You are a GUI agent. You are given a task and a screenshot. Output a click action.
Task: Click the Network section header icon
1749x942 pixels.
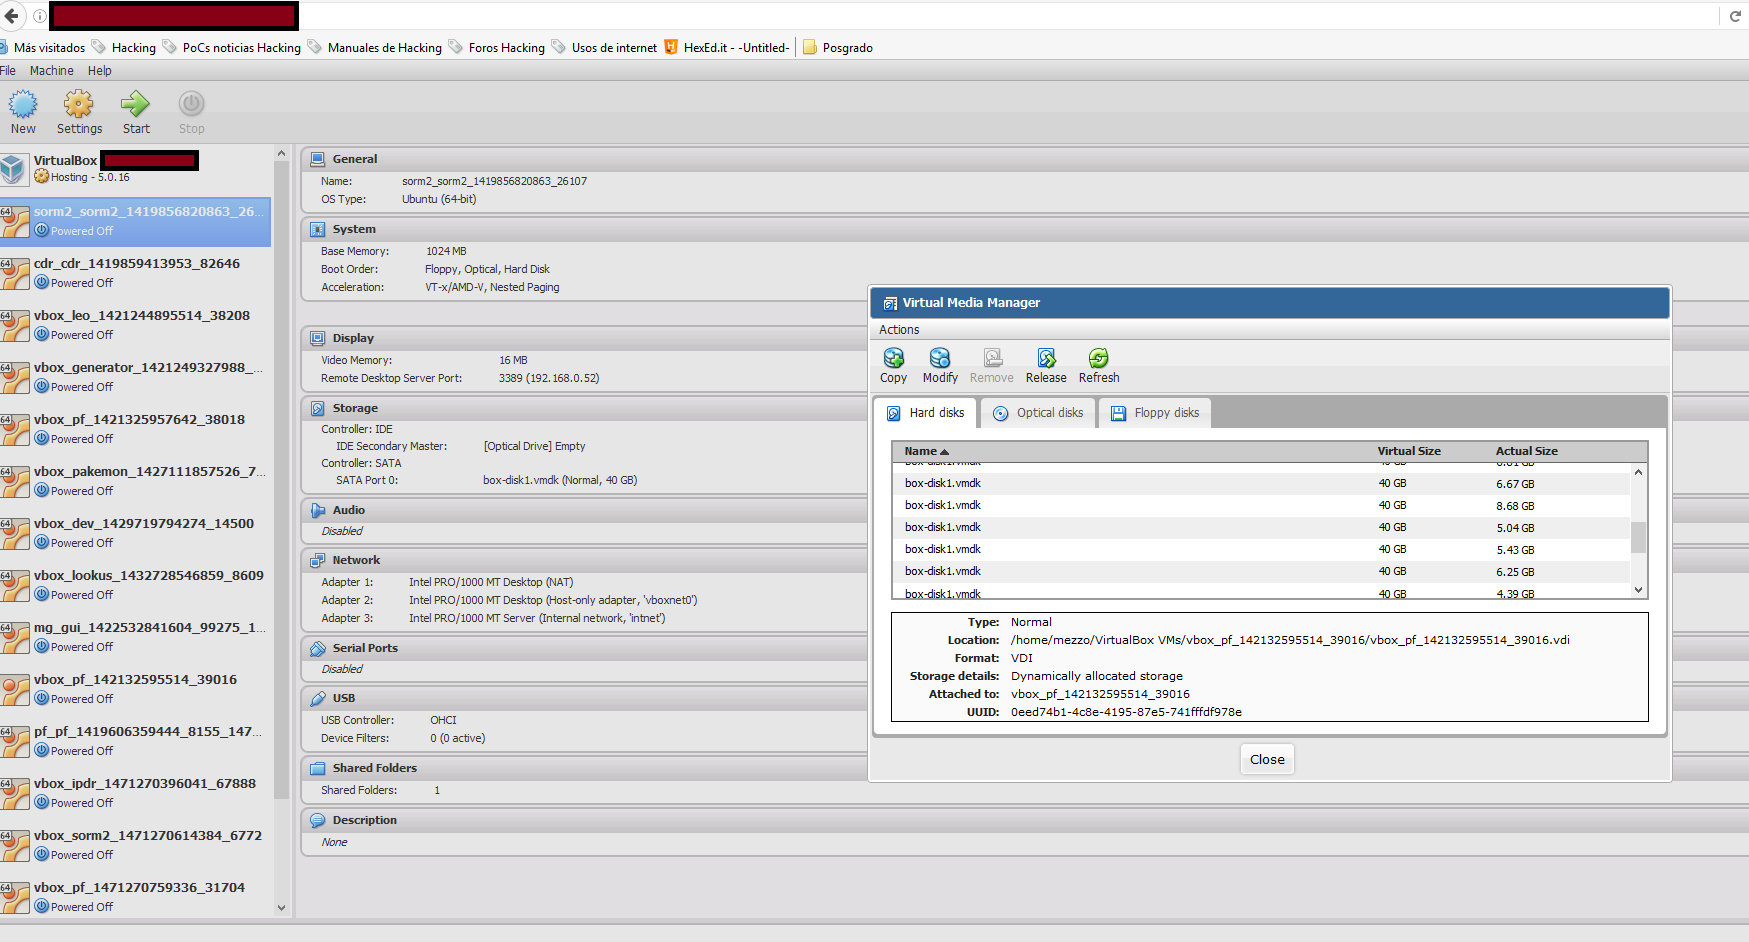[318, 560]
